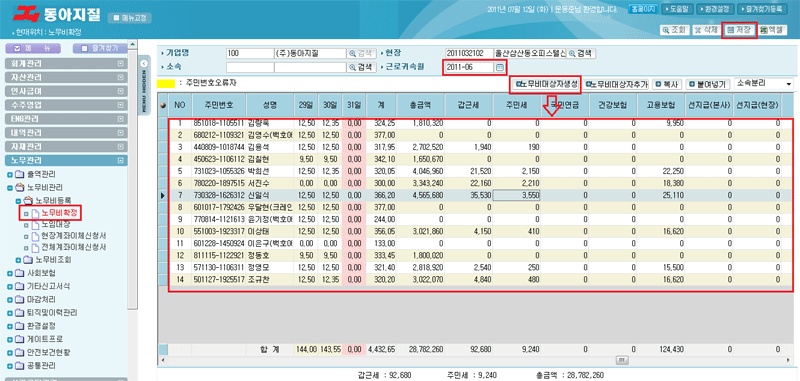Expand the 자산관리 menu section
This screenshot has width=800, height=381.
[66, 78]
